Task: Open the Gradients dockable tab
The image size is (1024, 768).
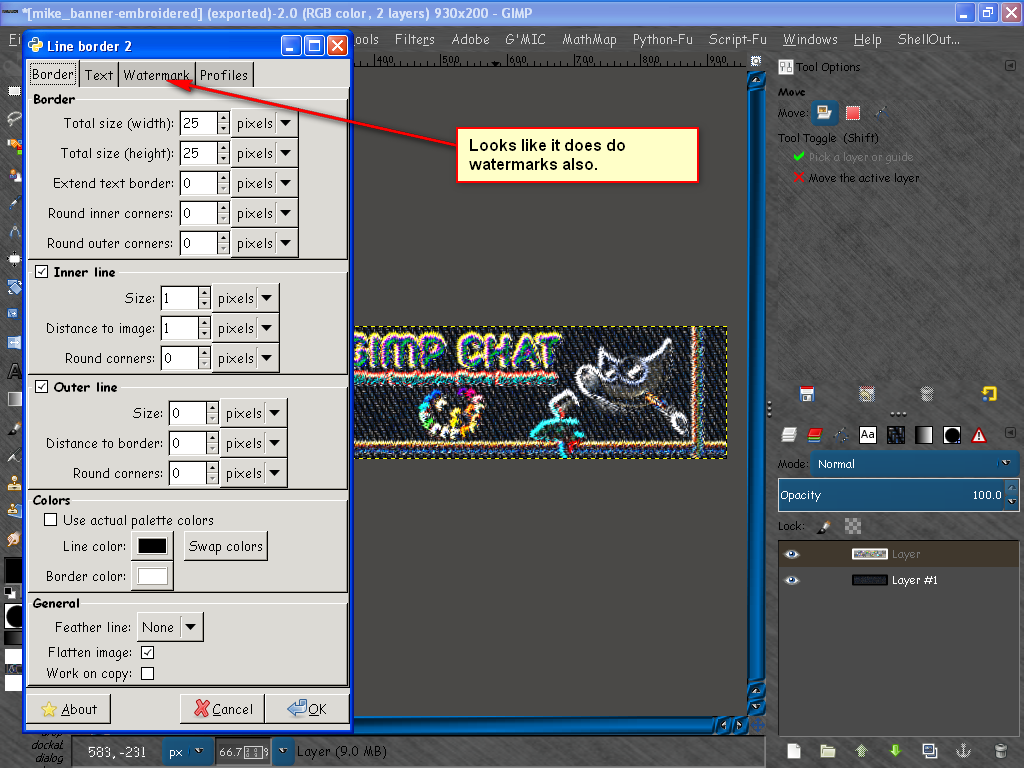Action: tap(923, 435)
